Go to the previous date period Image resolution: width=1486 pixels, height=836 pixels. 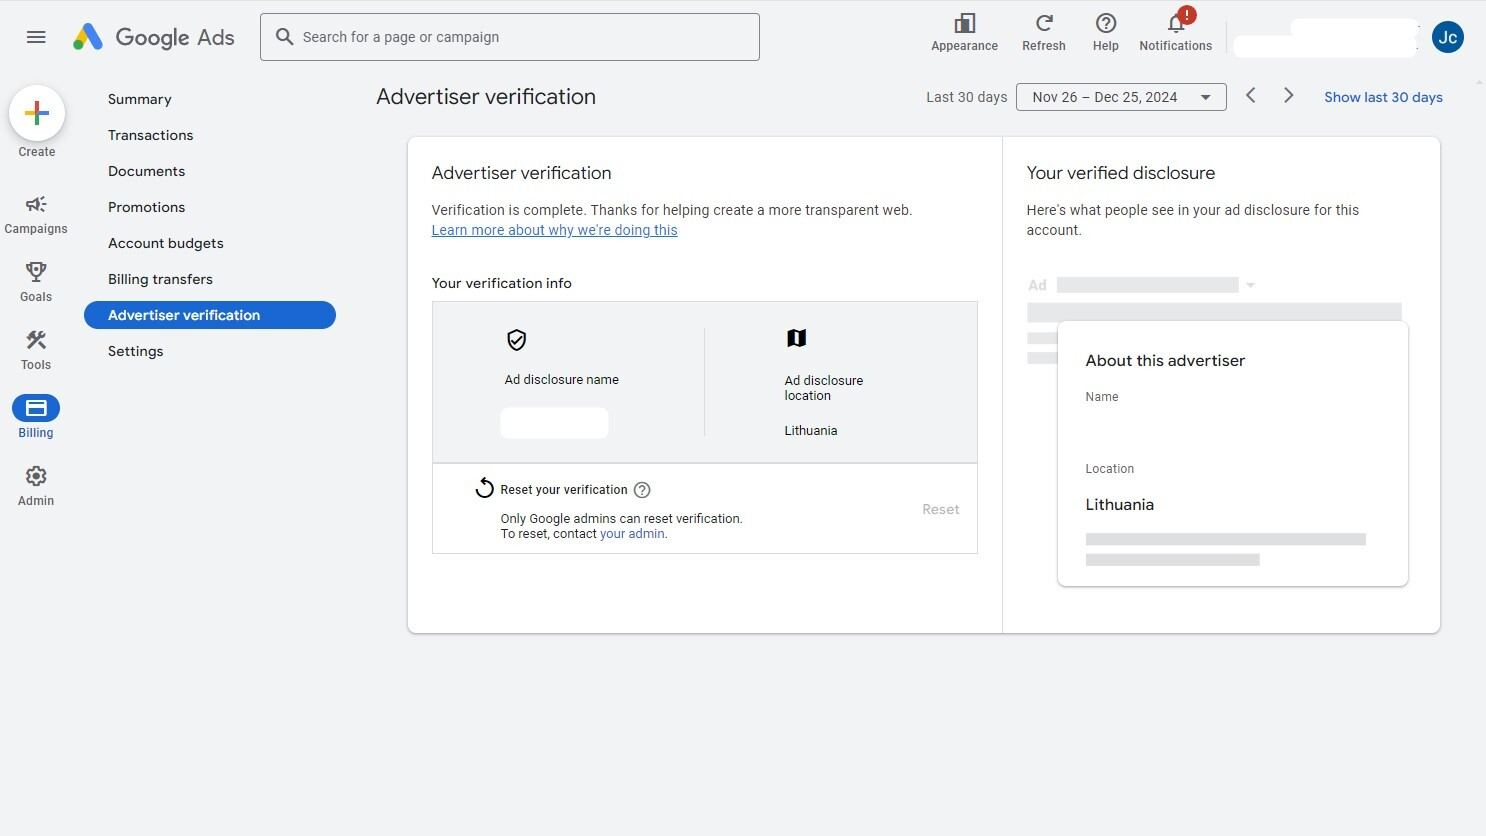tap(1250, 96)
